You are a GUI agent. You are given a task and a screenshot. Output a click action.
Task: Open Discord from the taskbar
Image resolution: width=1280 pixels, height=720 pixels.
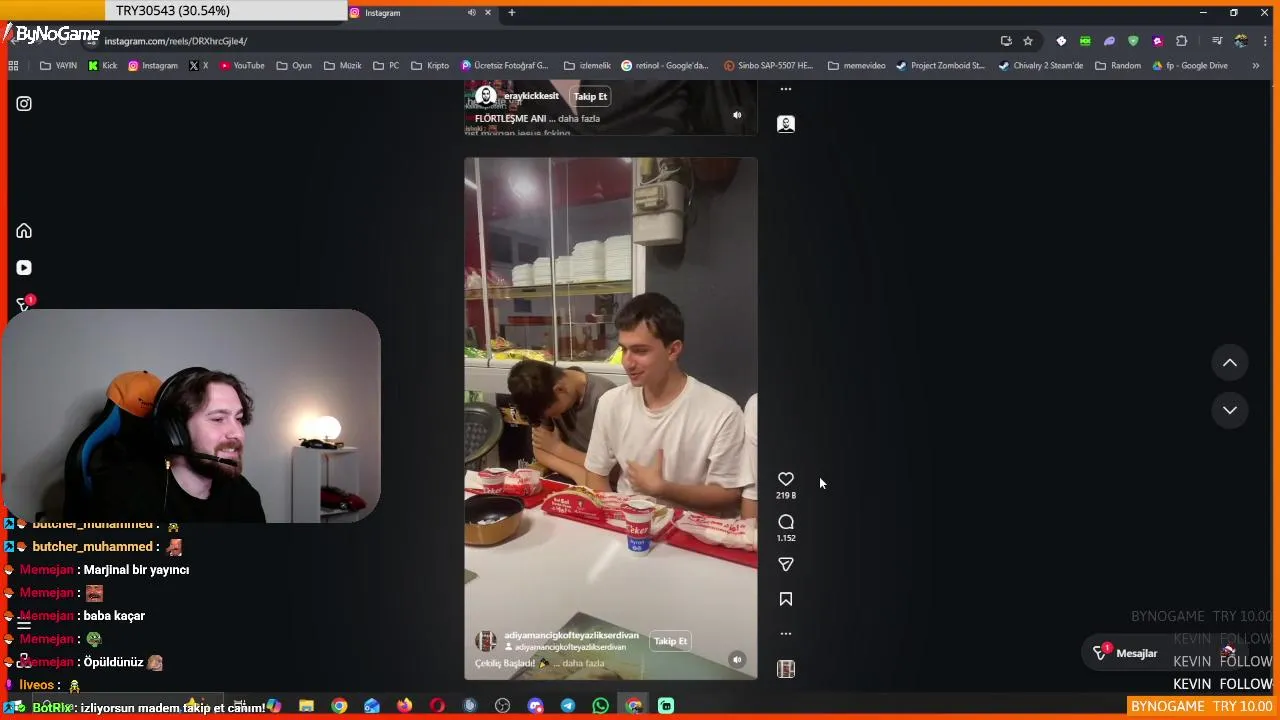pos(535,706)
